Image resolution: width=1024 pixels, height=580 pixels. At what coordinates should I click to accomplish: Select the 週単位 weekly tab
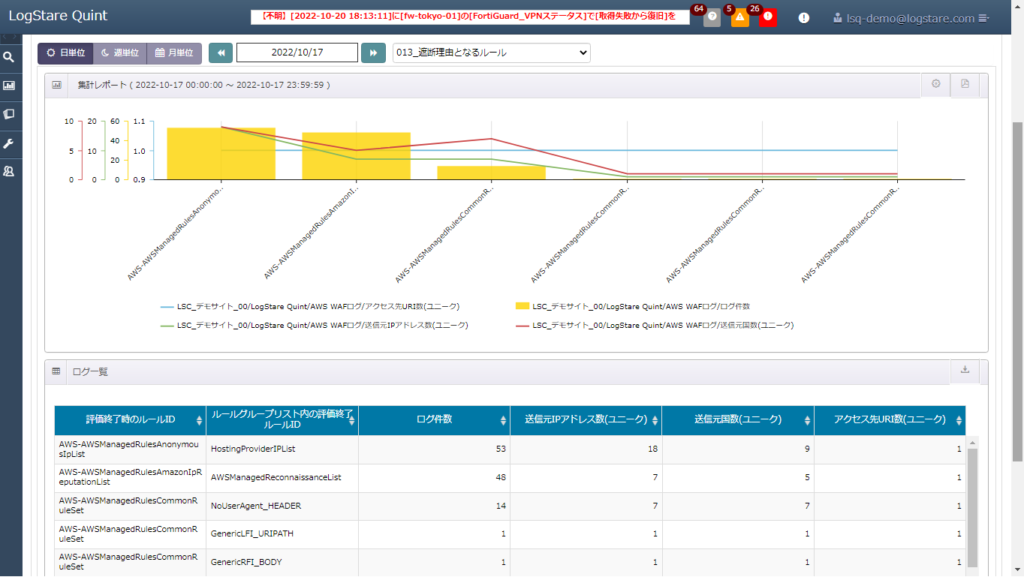click(120, 53)
